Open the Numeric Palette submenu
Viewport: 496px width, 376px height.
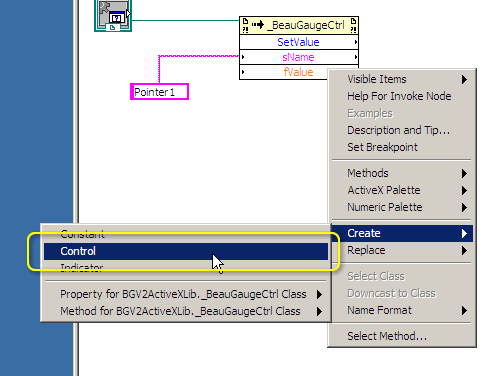pyautogui.click(x=402, y=207)
